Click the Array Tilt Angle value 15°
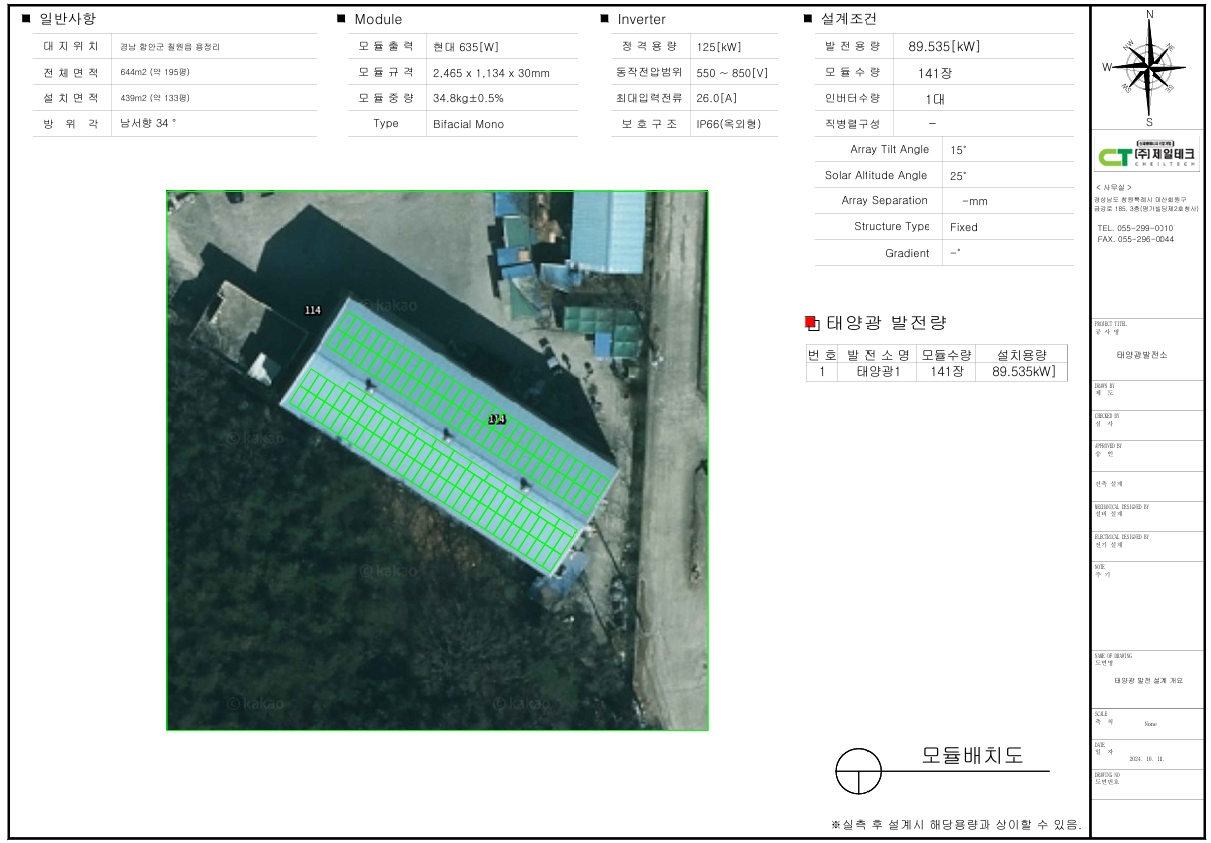The image size is (1211, 843). 958,150
